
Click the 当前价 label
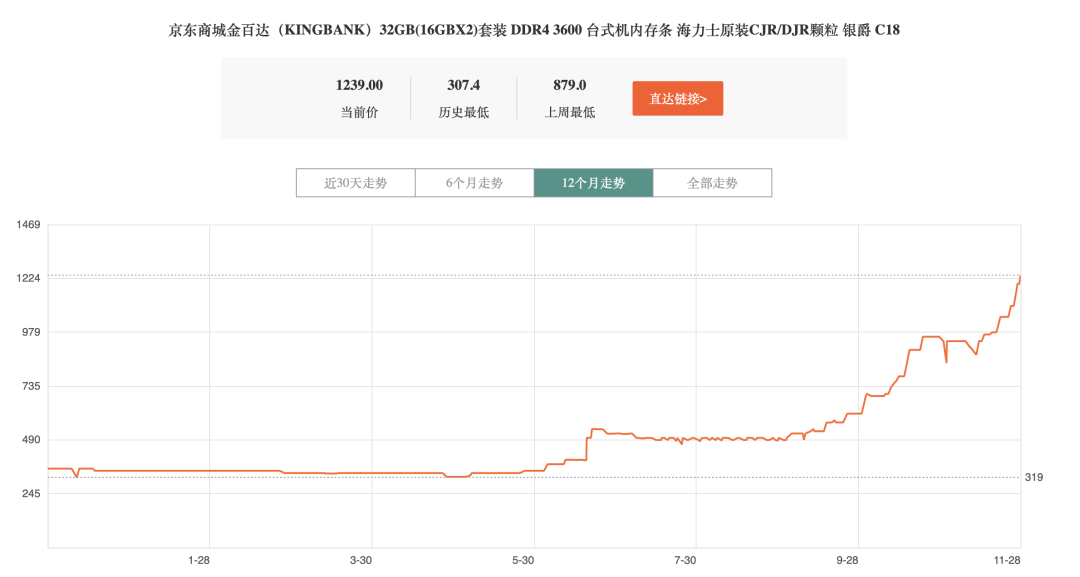pyautogui.click(x=359, y=112)
